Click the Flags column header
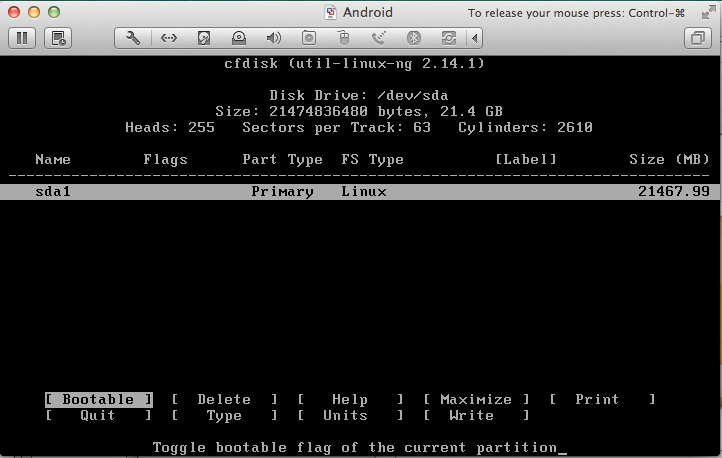722x458 pixels. click(x=165, y=160)
